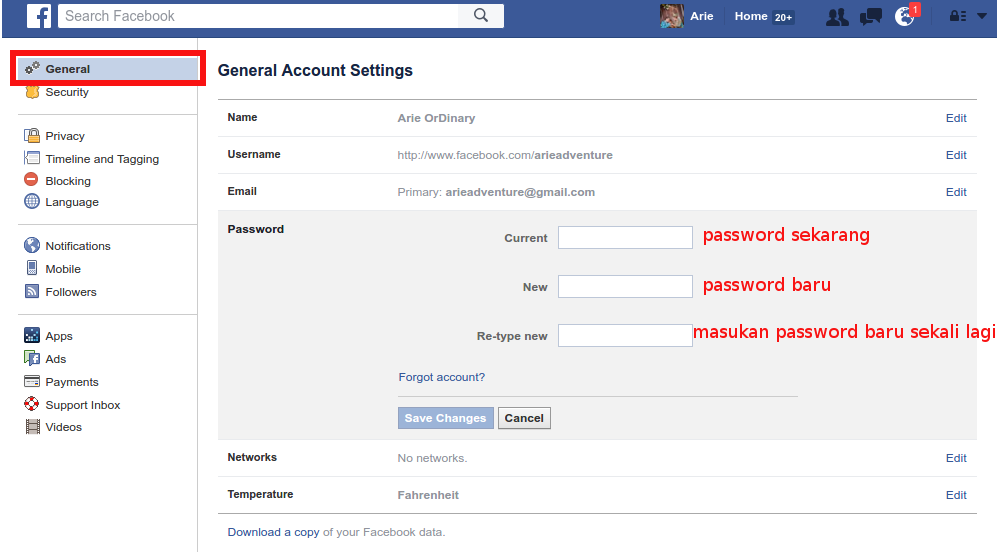
Task: Click the Privacy Shortcuts lock icon
Action: pos(957,17)
